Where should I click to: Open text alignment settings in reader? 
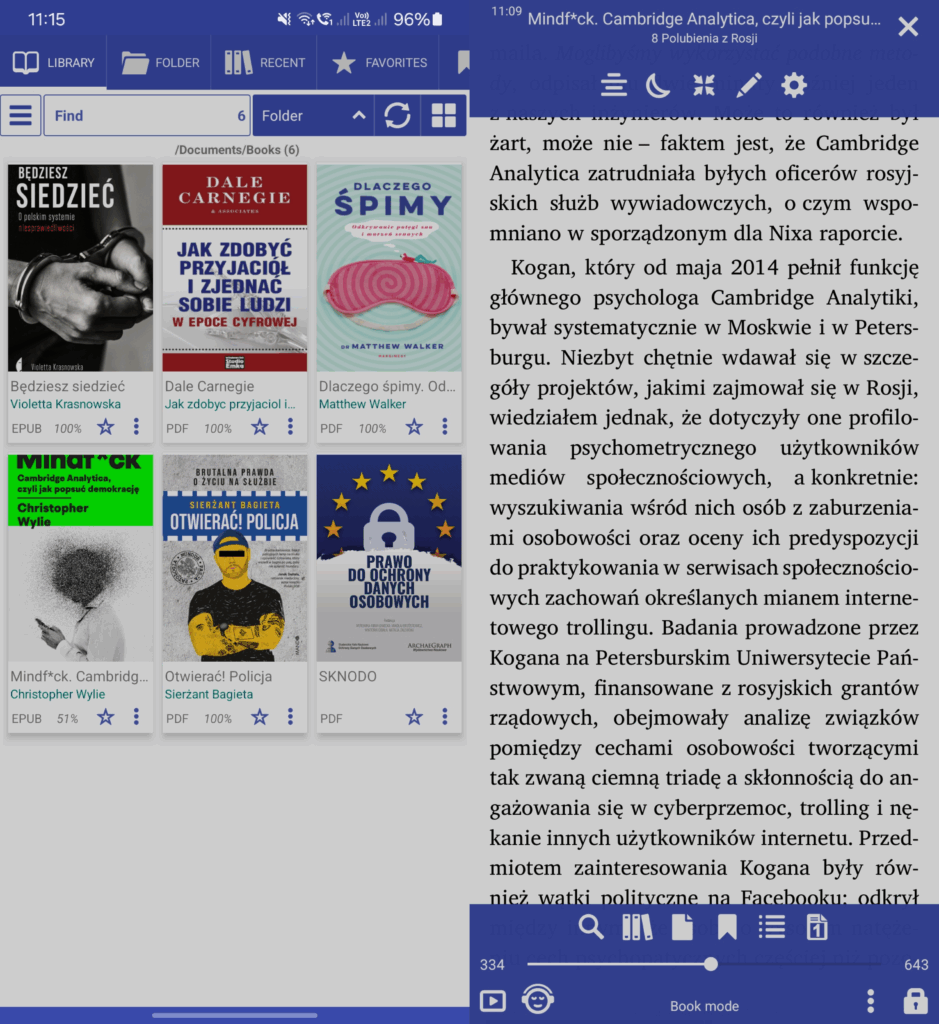click(x=614, y=86)
